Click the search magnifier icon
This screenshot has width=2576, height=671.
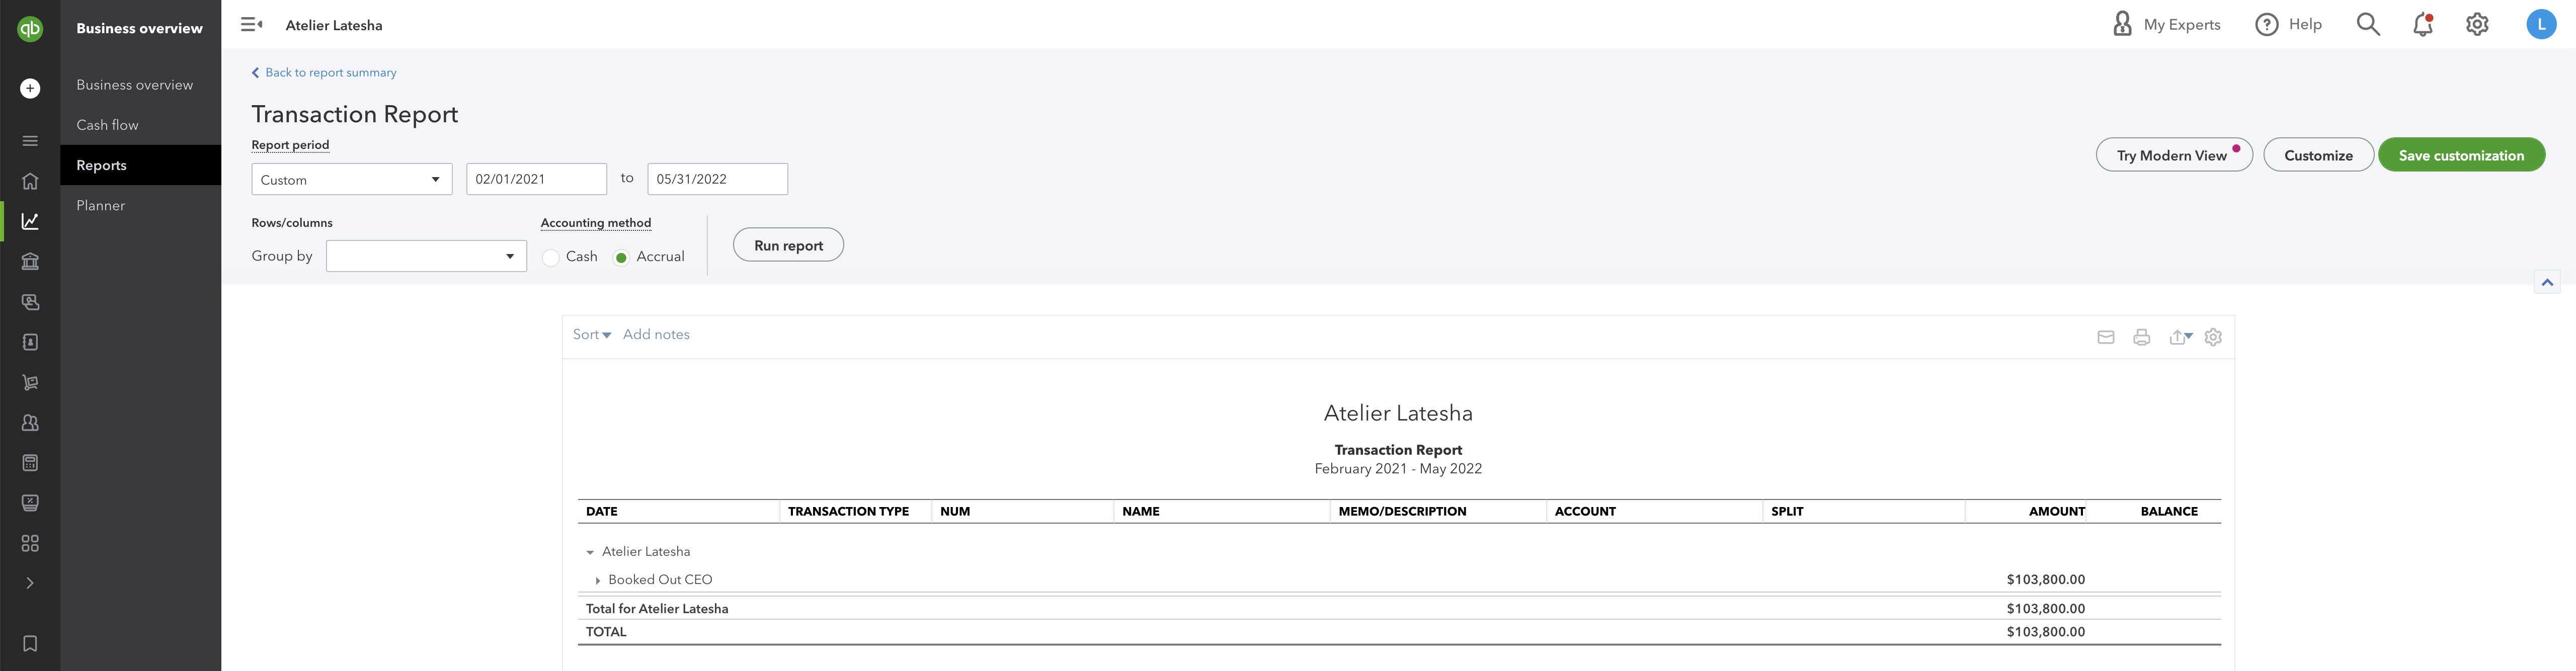point(2367,25)
